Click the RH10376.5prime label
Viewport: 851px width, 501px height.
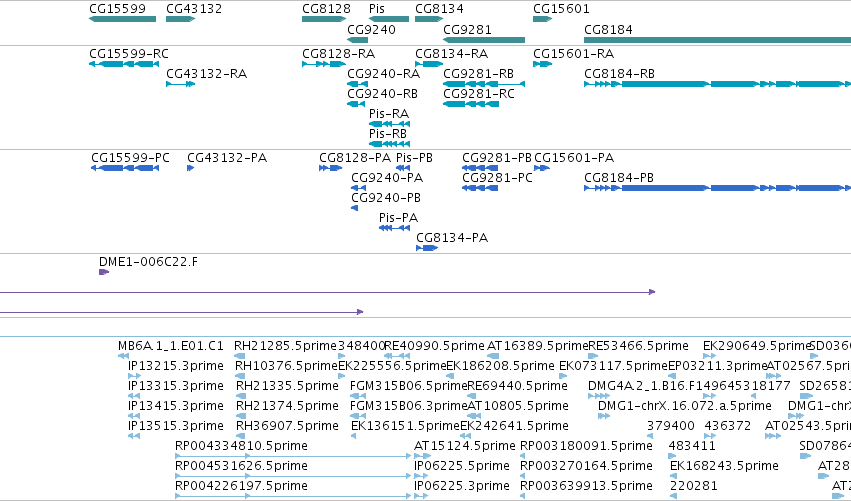point(286,366)
